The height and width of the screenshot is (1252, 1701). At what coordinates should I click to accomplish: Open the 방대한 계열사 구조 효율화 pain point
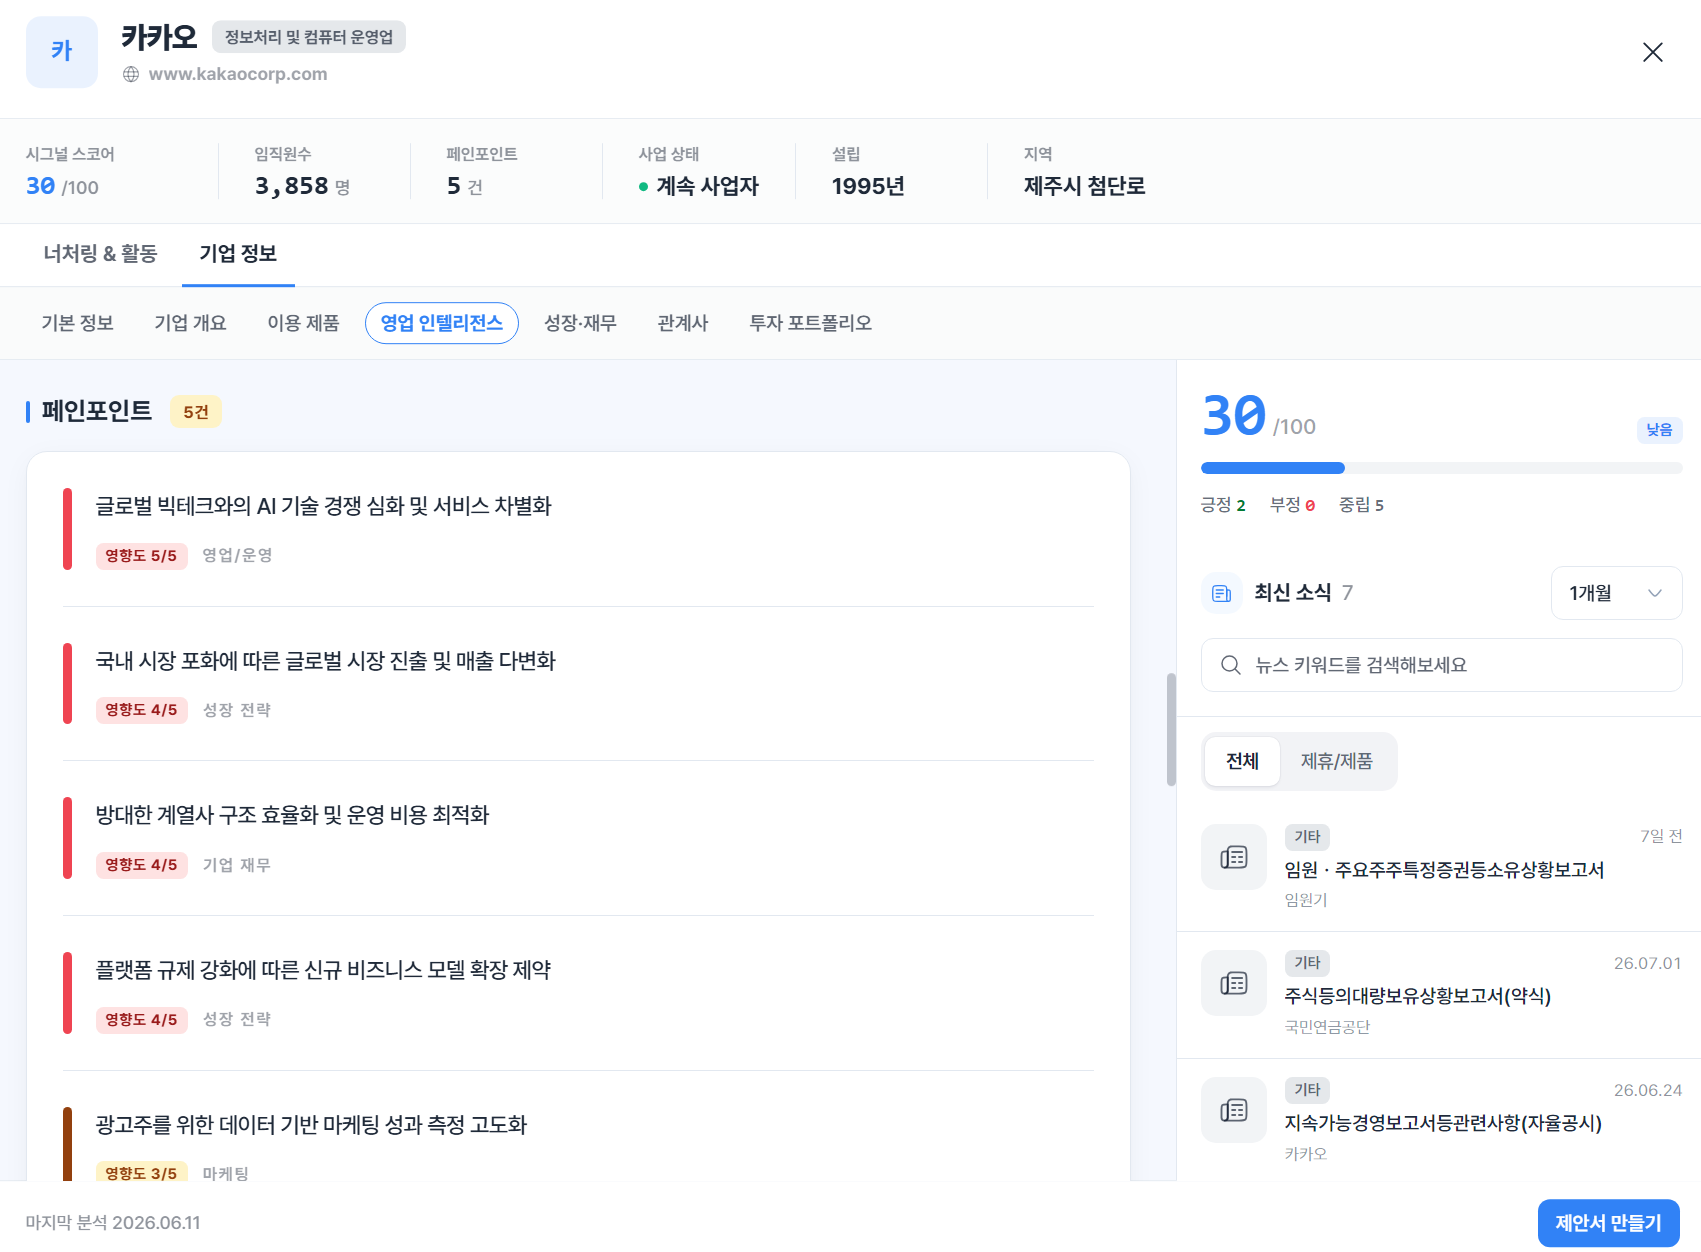578,838
